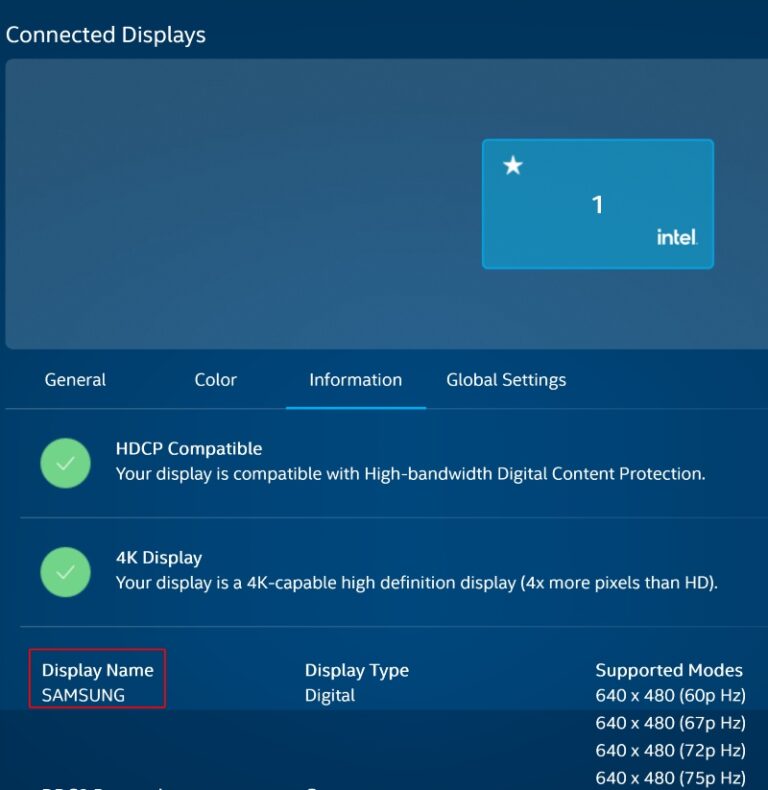Click the 4K-capable high definition display description
The image size is (768, 790).
tap(417, 583)
